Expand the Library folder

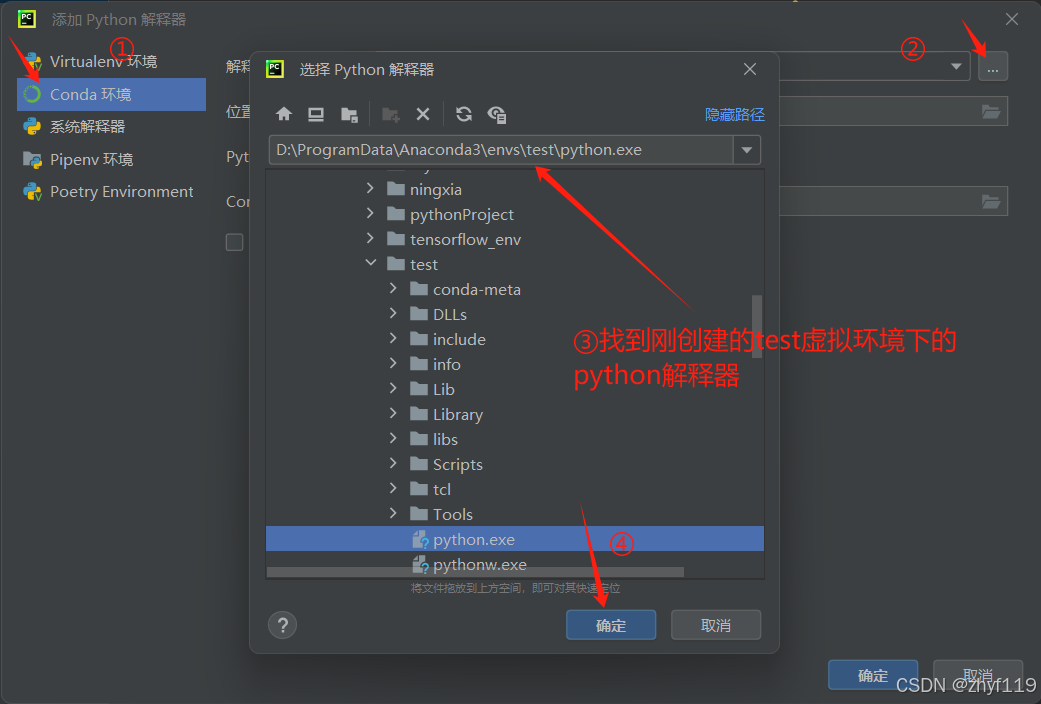[x=393, y=413]
